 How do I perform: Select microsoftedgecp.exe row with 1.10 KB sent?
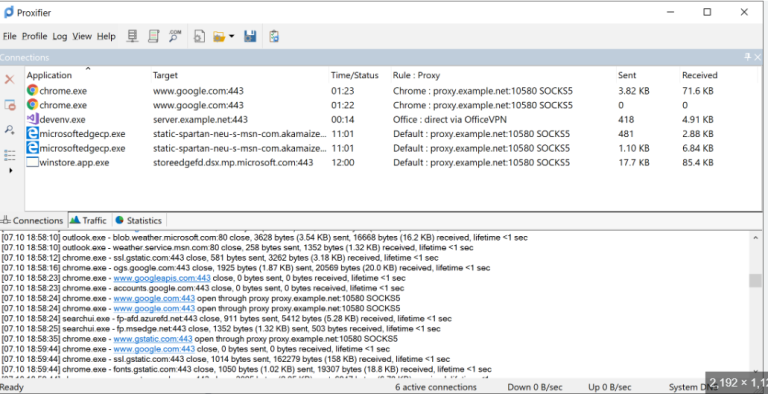392,148
